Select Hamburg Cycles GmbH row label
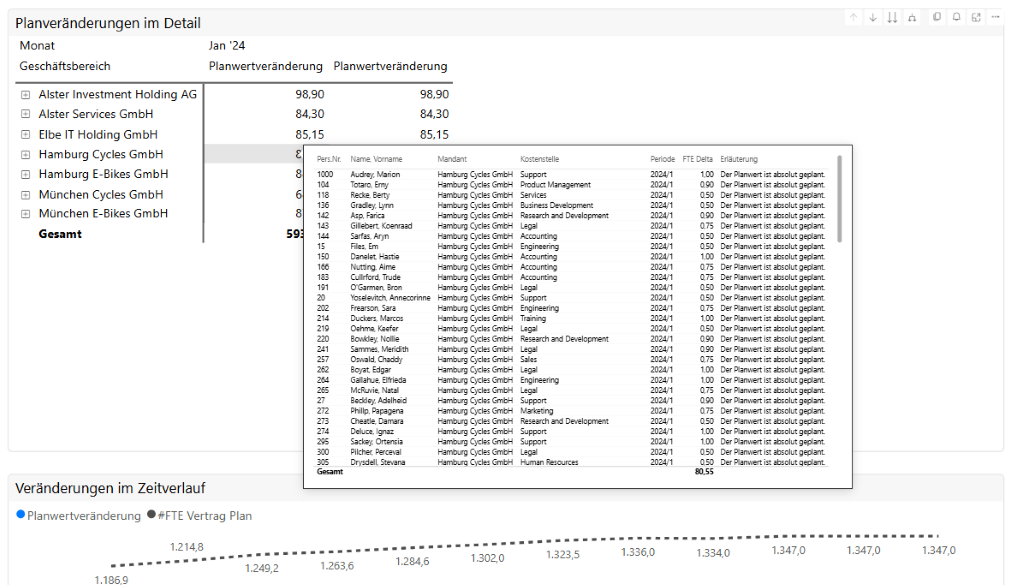 point(101,154)
